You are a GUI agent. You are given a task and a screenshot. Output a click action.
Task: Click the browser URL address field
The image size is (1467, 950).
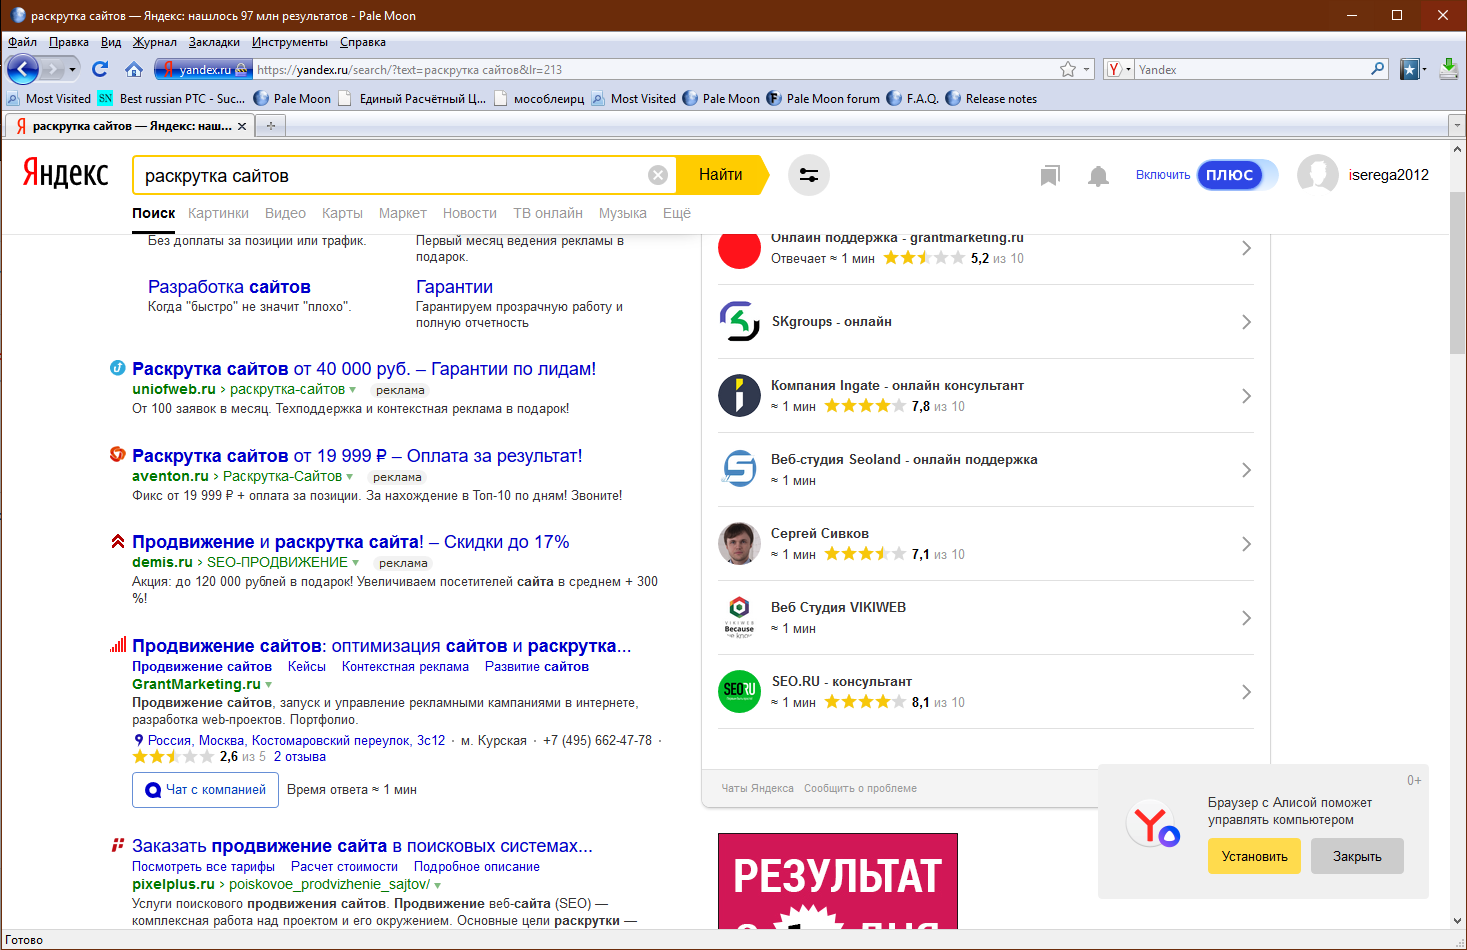click(x=655, y=69)
